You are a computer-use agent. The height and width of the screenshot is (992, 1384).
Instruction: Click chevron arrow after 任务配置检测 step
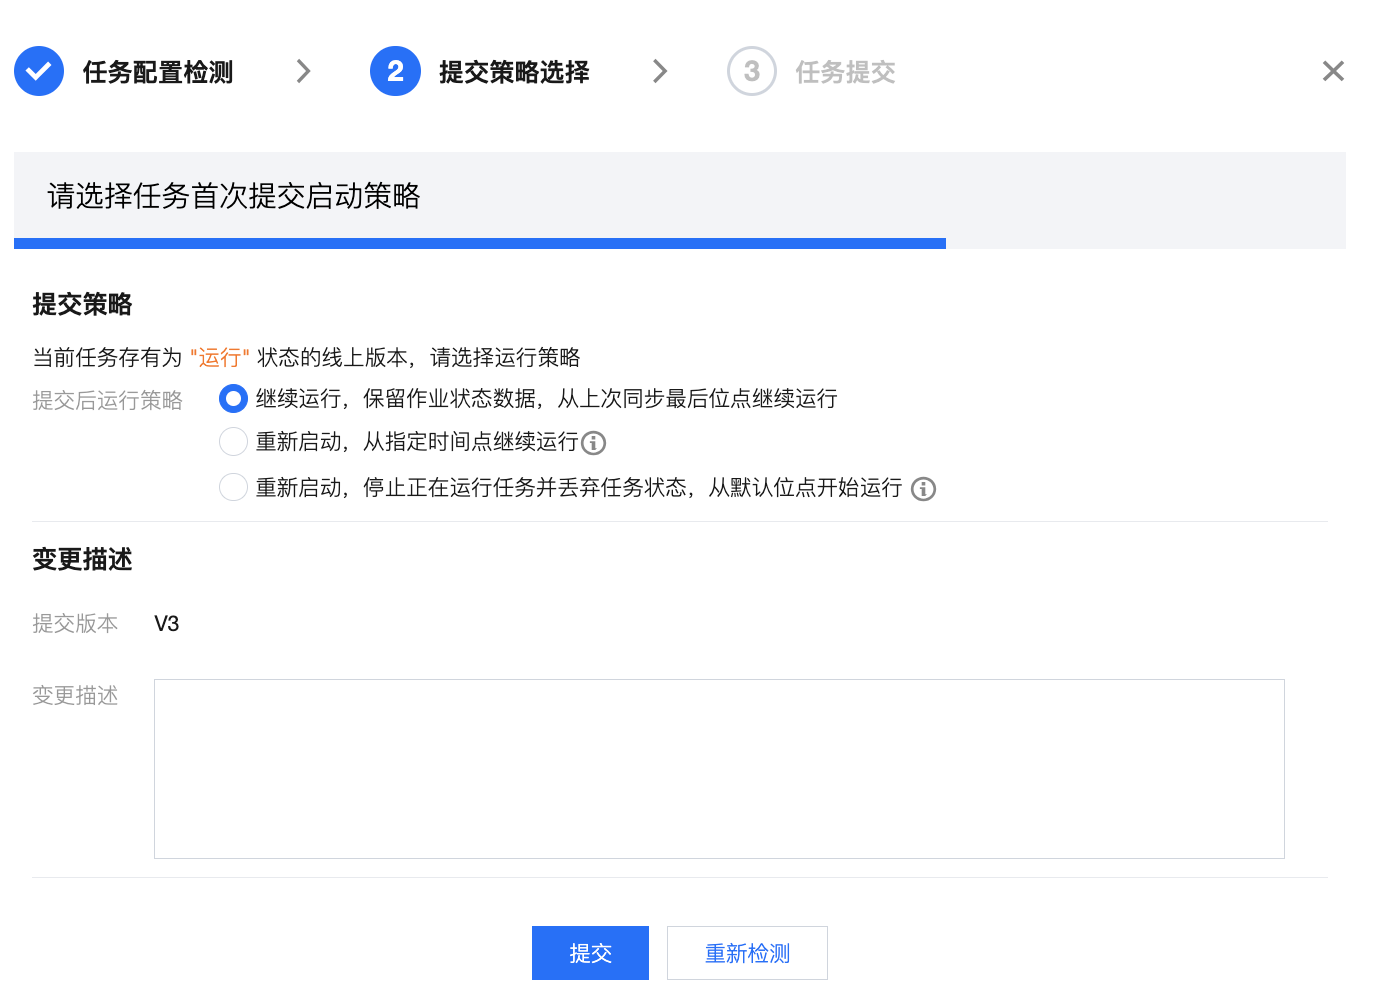tap(304, 71)
